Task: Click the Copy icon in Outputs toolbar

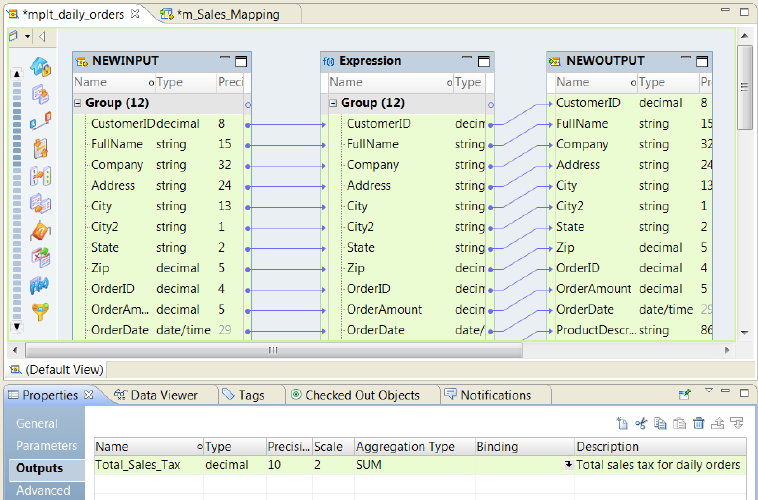Action: 660,424
